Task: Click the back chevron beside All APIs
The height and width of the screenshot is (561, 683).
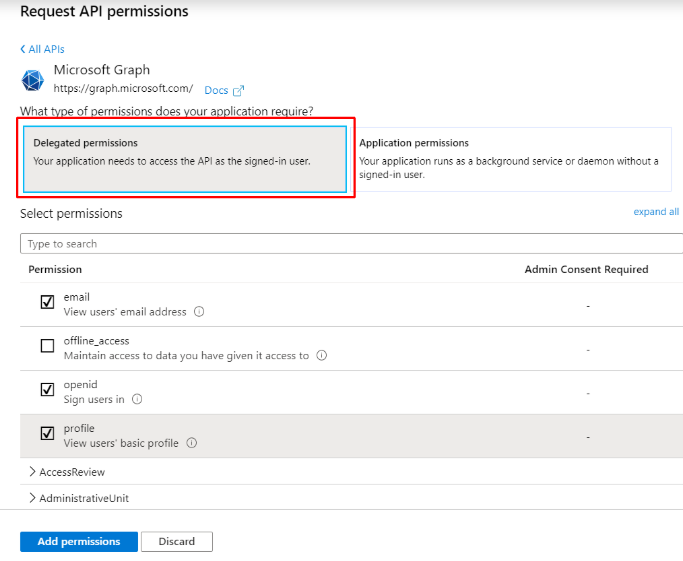Action: (23, 49)
